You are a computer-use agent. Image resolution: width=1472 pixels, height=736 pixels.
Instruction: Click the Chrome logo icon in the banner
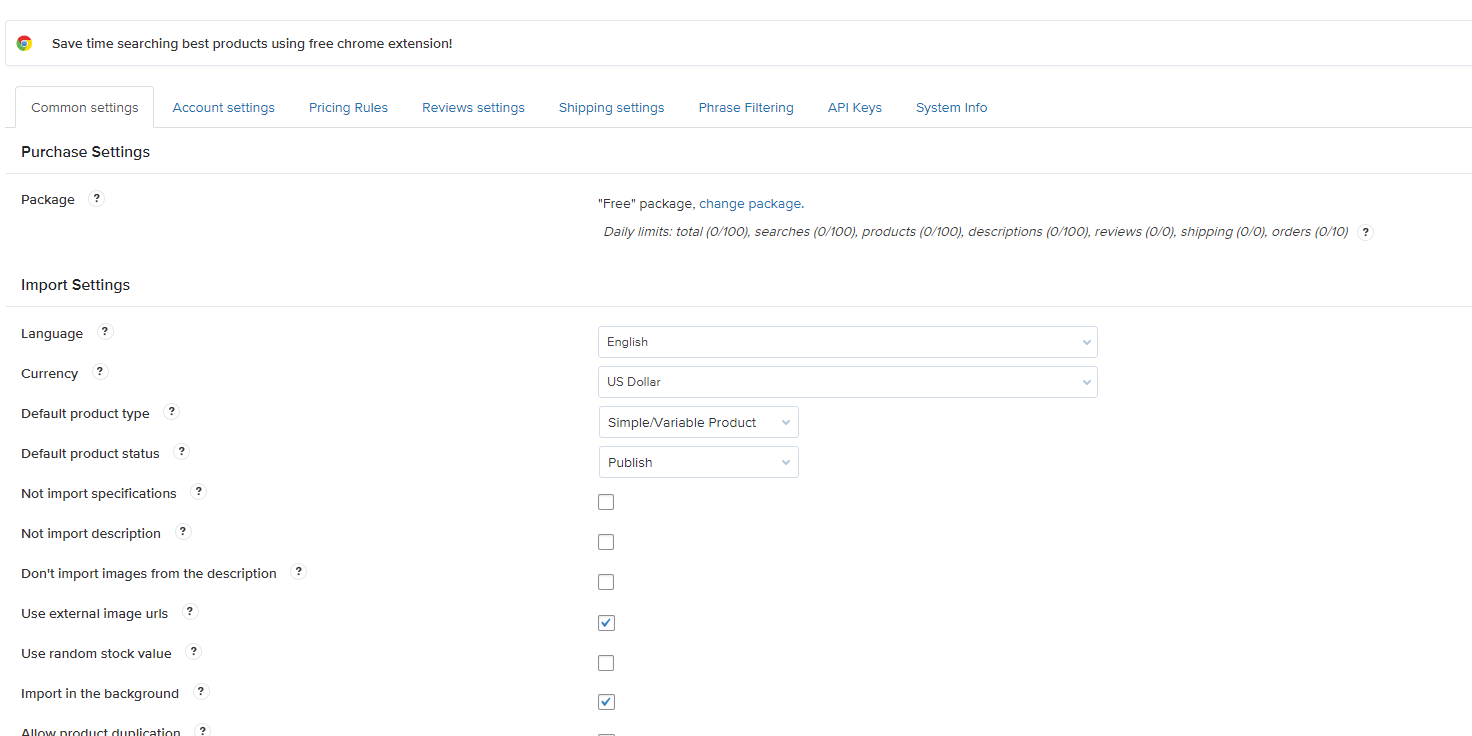[x=24, y=44]
